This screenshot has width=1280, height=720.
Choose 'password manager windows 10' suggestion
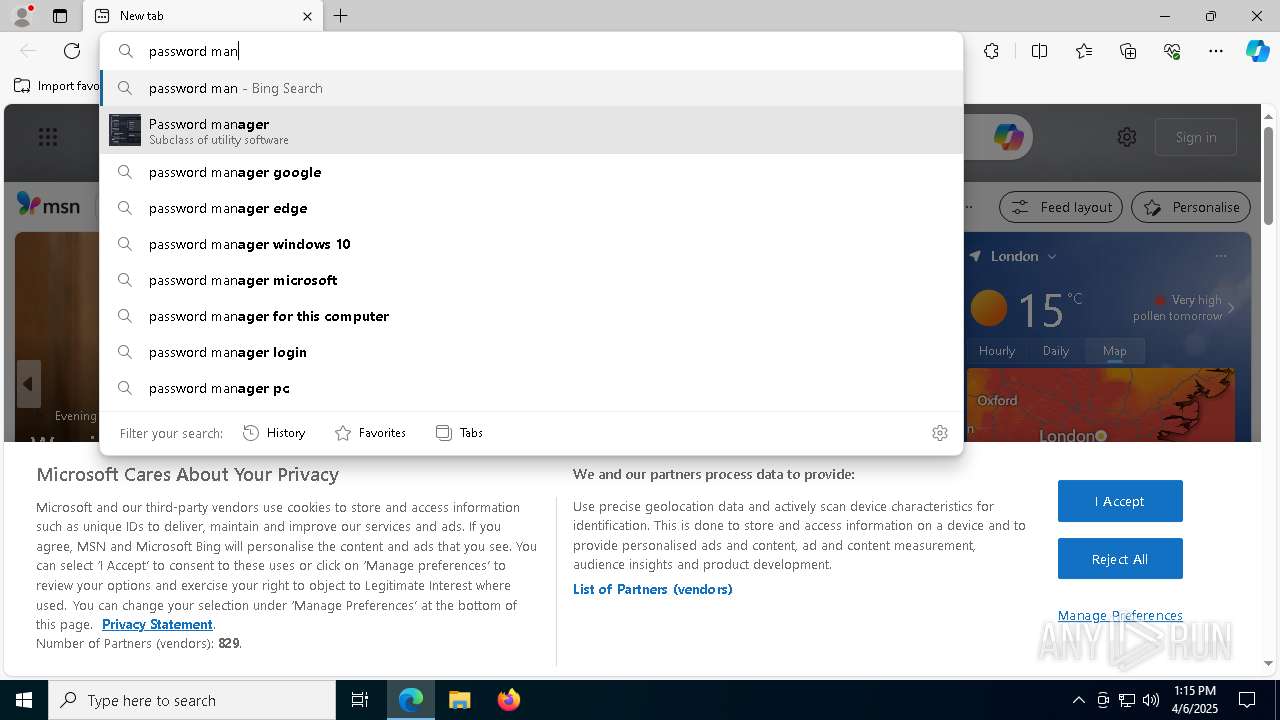click(x=531, y=244)
